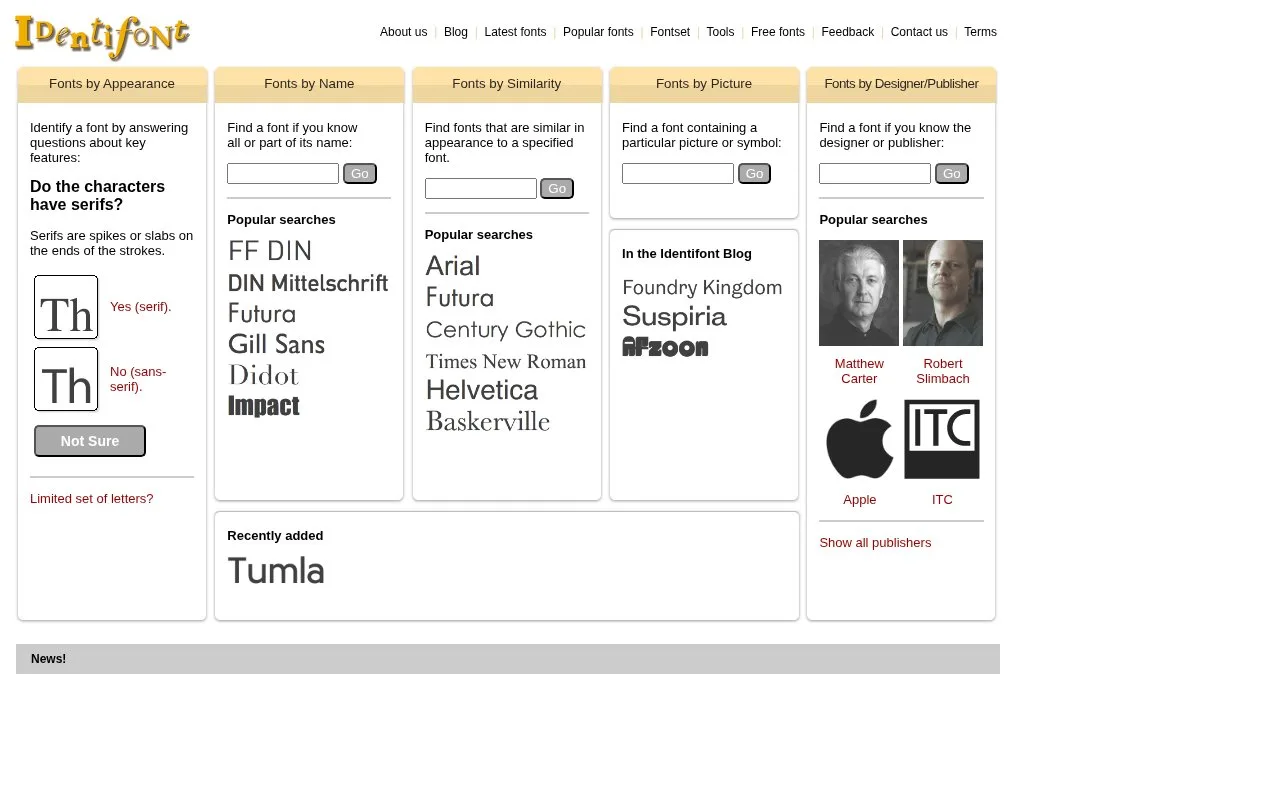
Task: Select the sans-serif 'Th' sample image
Action: pyautogui.click(x=66, y=379)
